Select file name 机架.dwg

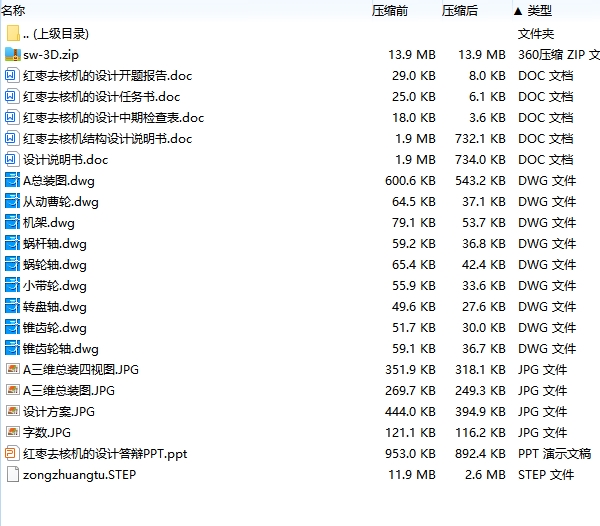click(x=49, y=223)
